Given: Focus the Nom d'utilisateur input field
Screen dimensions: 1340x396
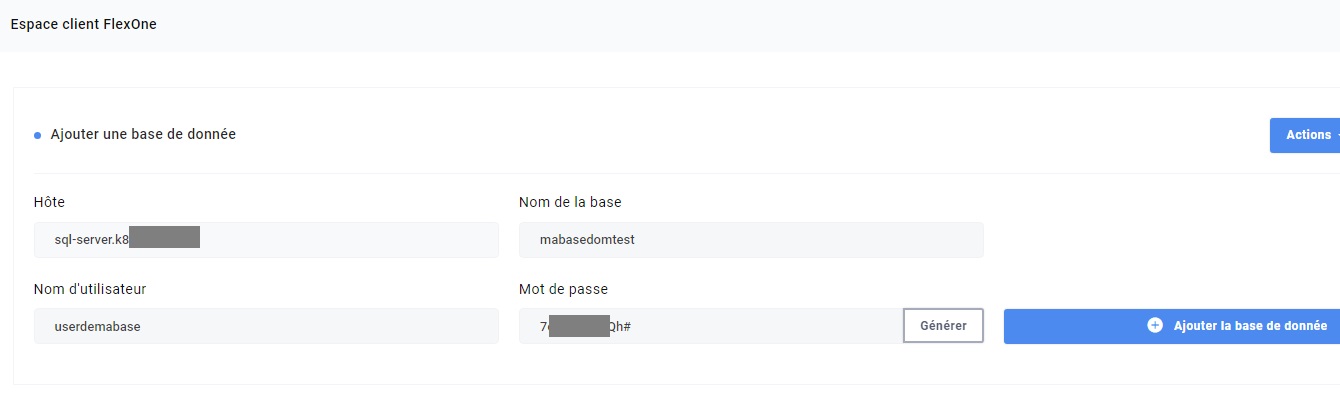Looking at the screenshot, I should [x=266, y=326].
